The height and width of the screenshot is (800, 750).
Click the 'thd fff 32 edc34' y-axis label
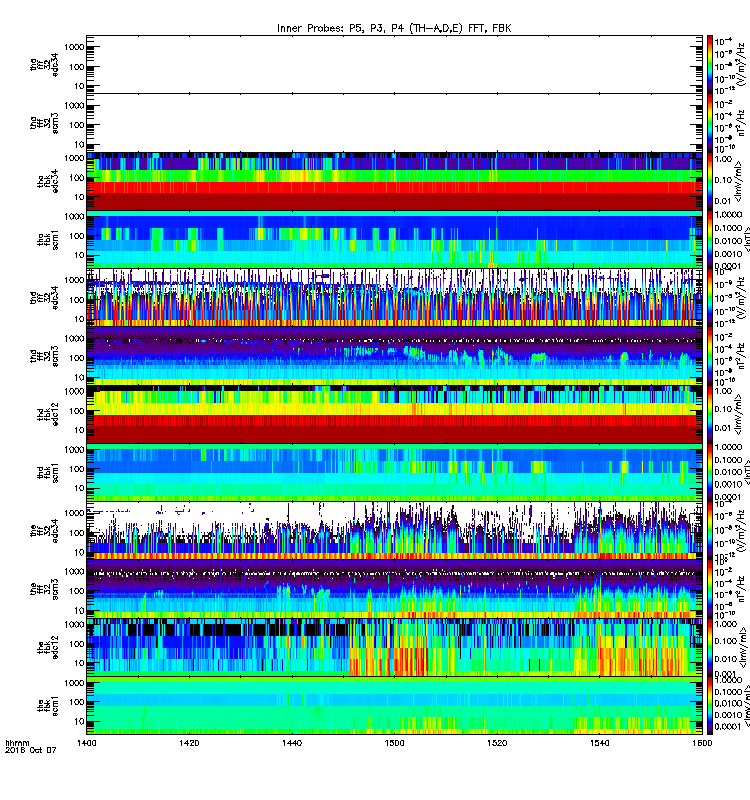tap(44, 297)
